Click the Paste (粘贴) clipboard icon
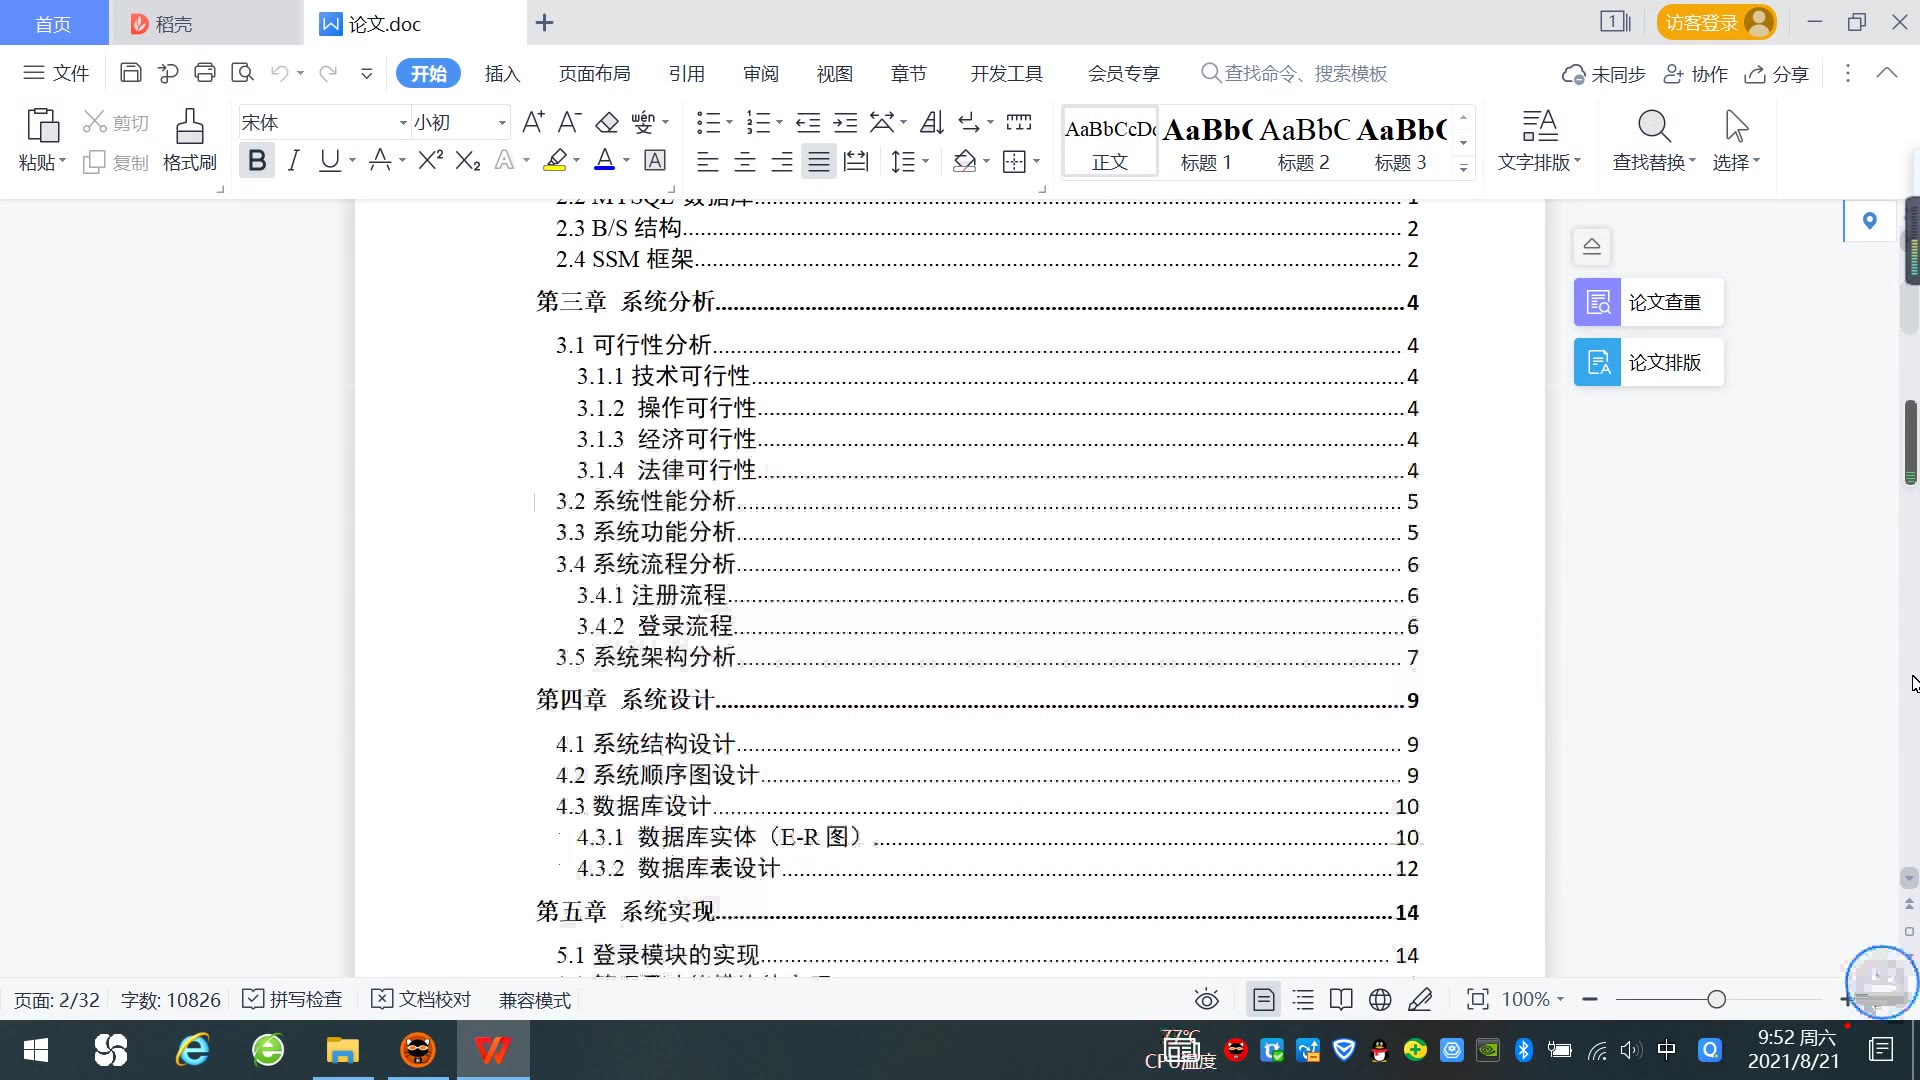Viewport: 1920px width, 1080px height. tap(42, 127)
